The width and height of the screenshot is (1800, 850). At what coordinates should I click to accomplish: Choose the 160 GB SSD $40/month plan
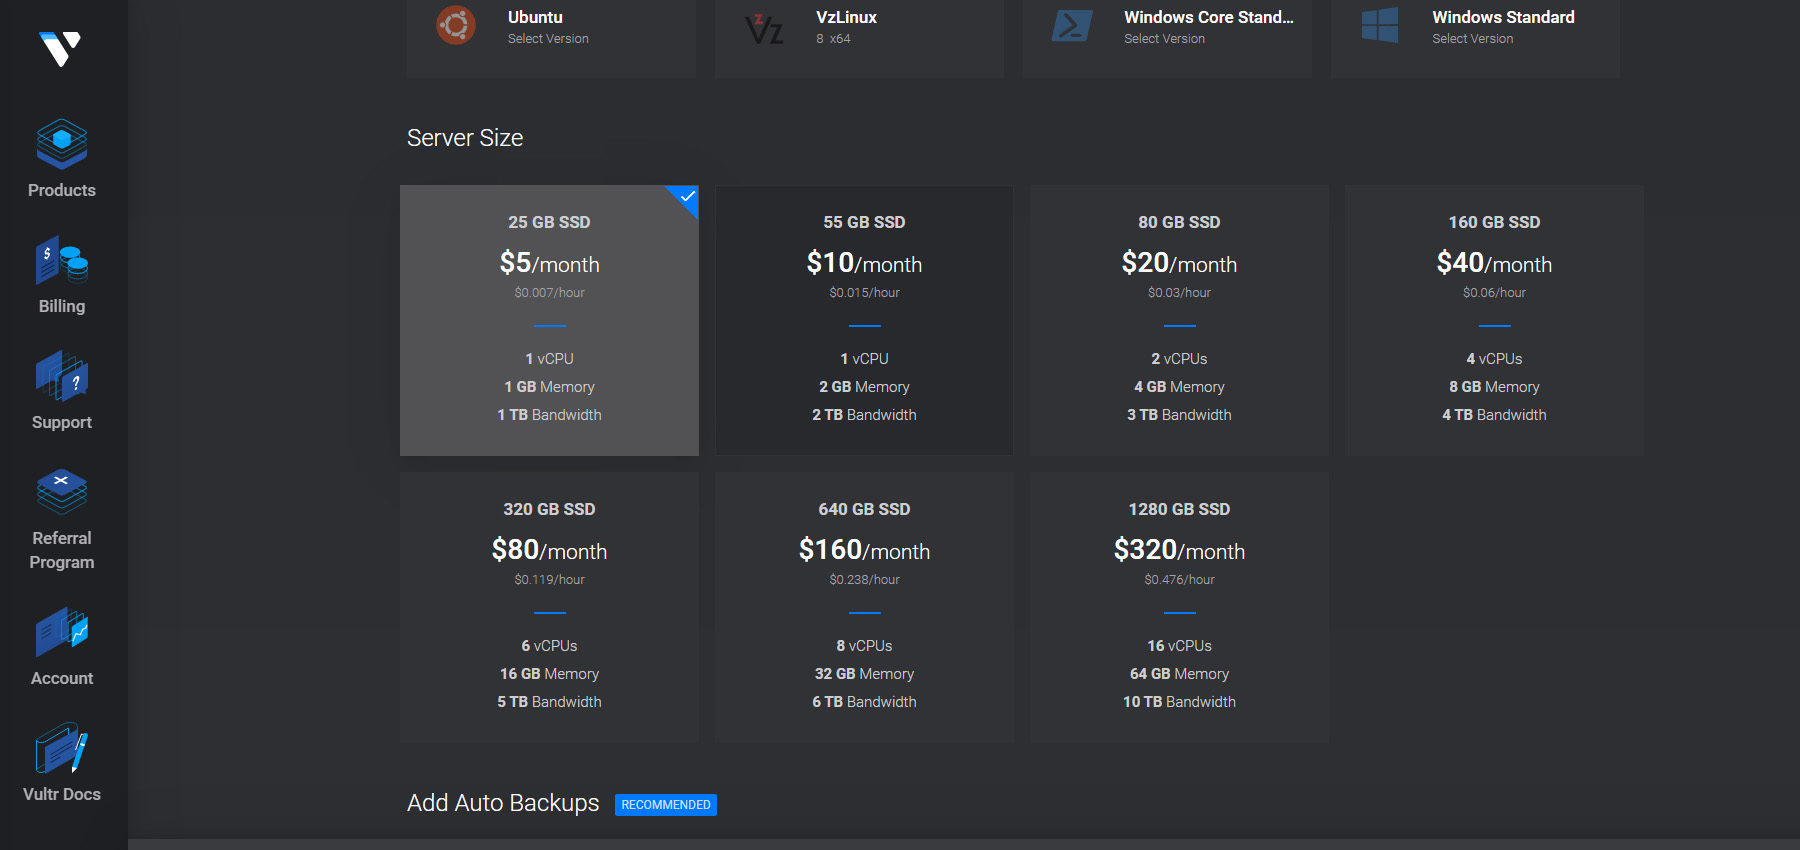tap(1494, 320)
